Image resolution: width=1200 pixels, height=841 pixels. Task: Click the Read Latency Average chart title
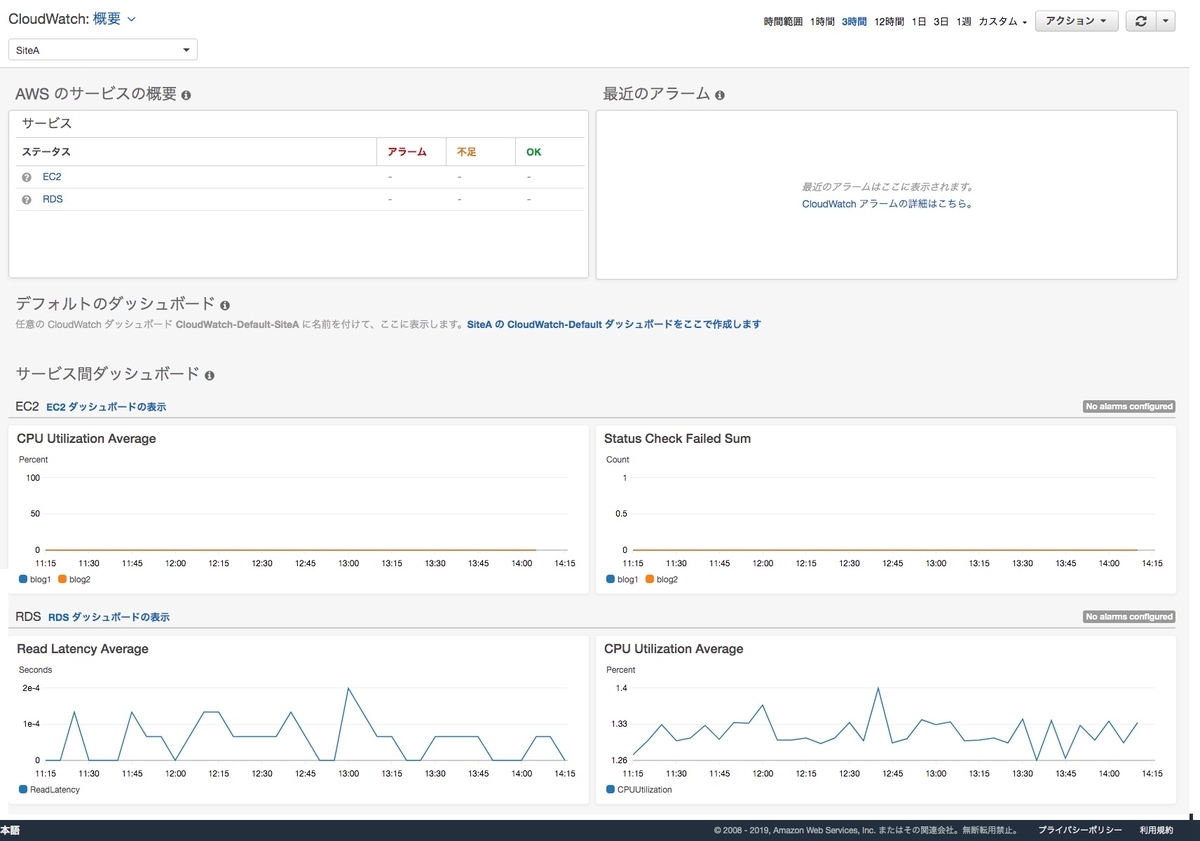point(82,649)
